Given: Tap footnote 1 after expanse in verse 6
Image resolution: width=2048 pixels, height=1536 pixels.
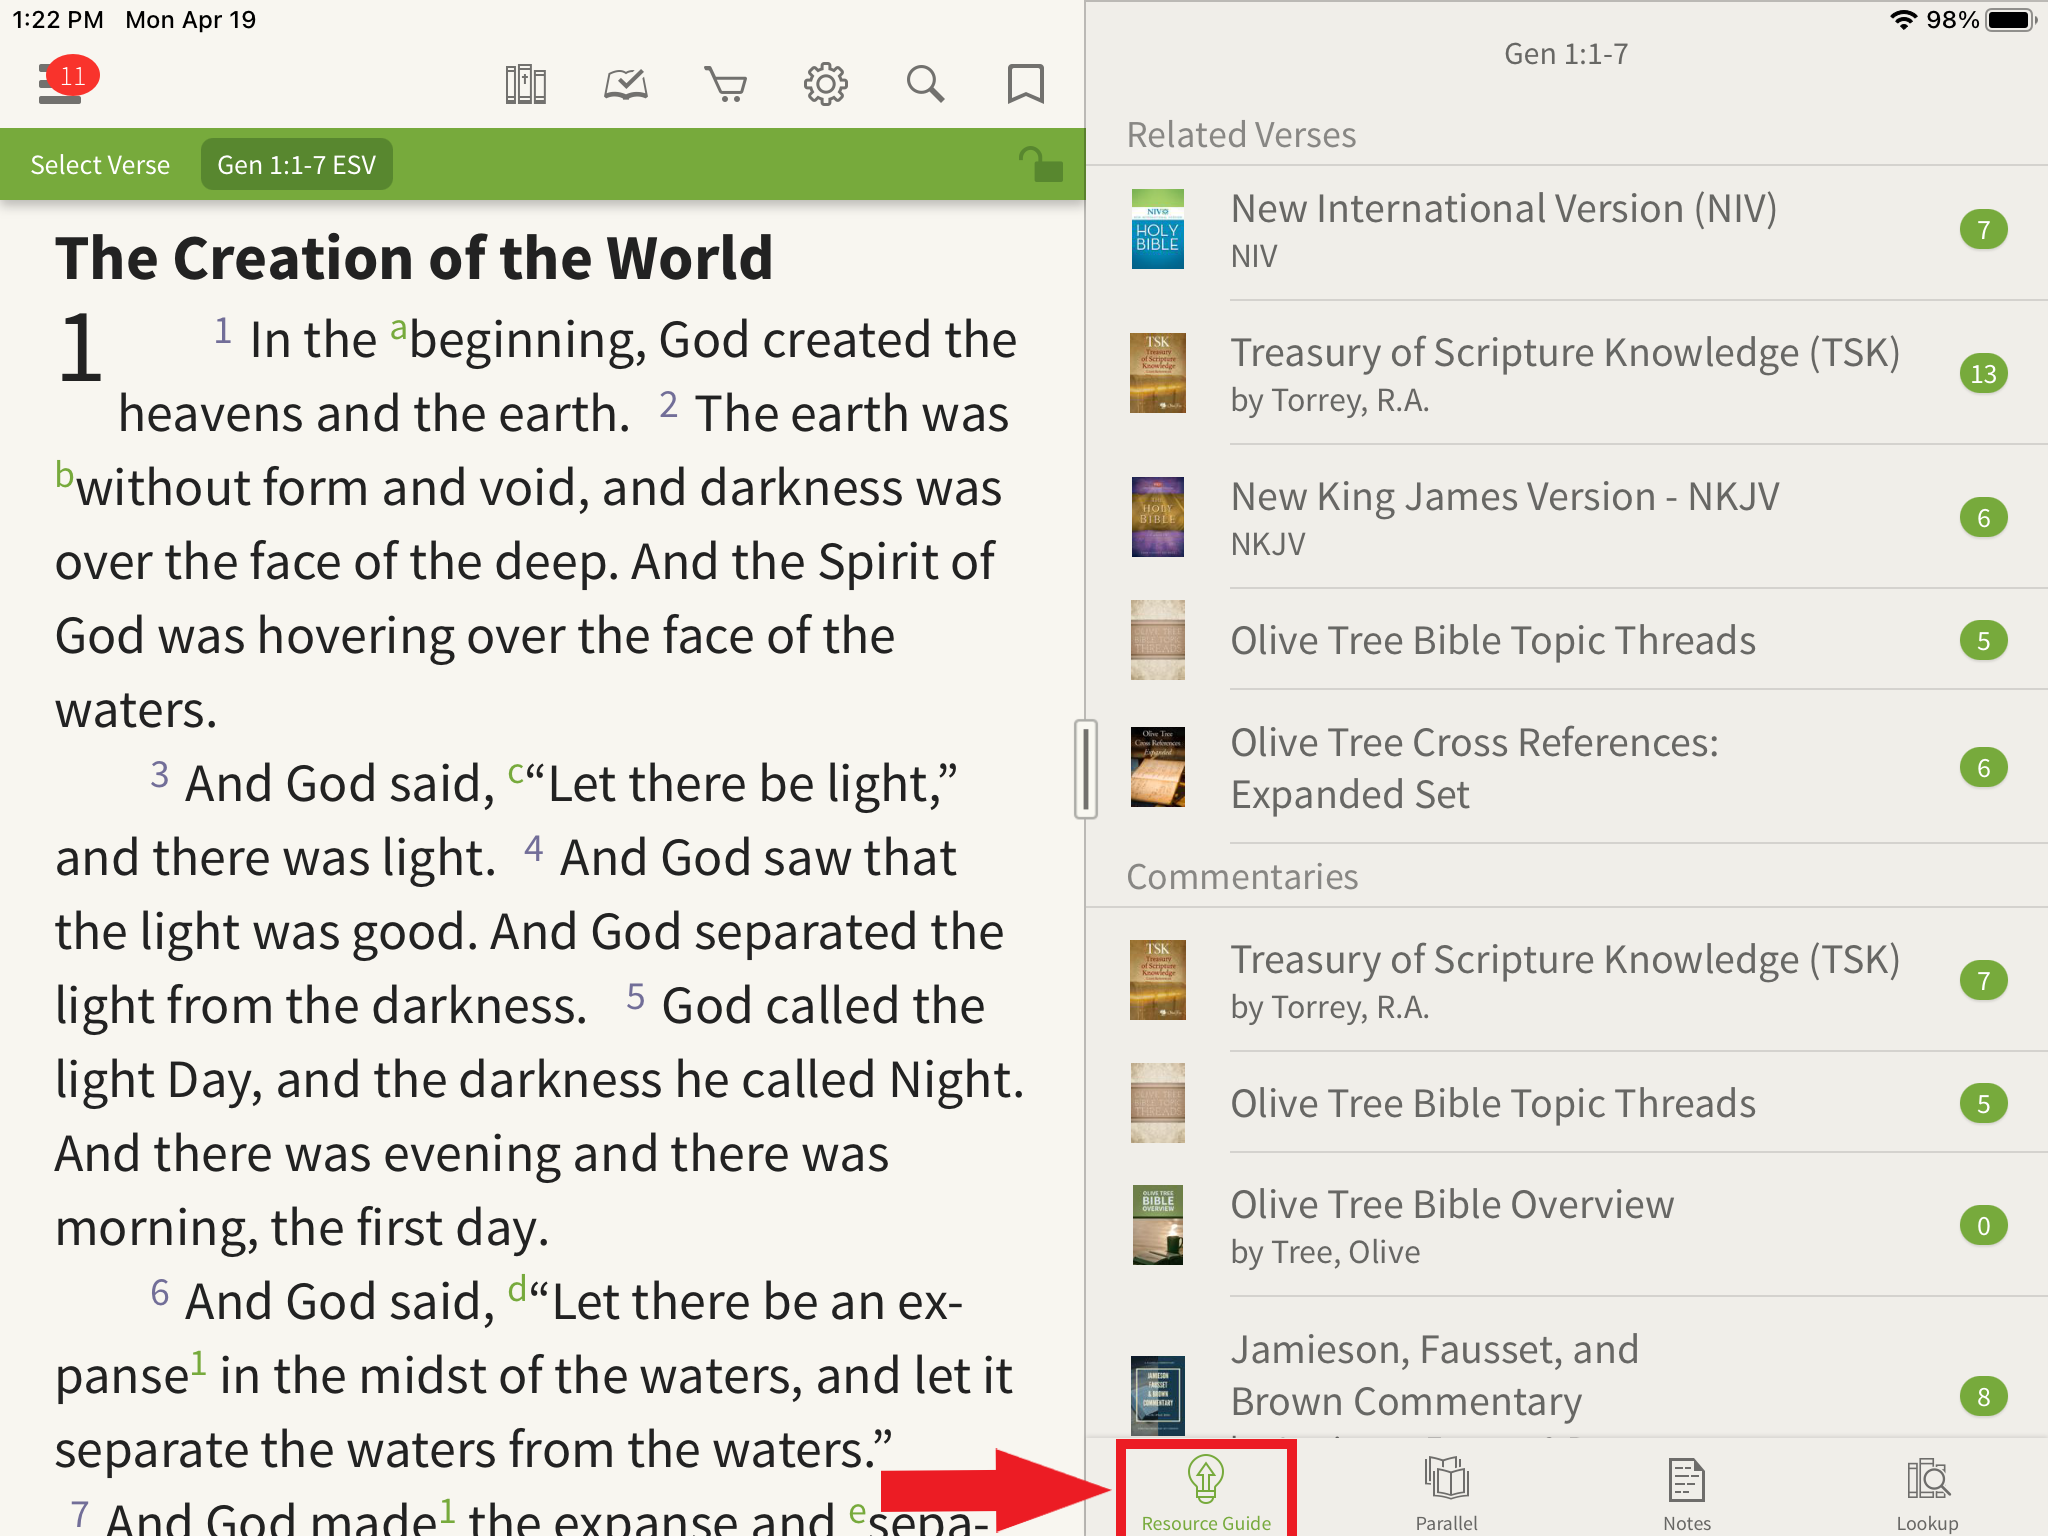Looking at the screenshot, I should coord(198,1362).
